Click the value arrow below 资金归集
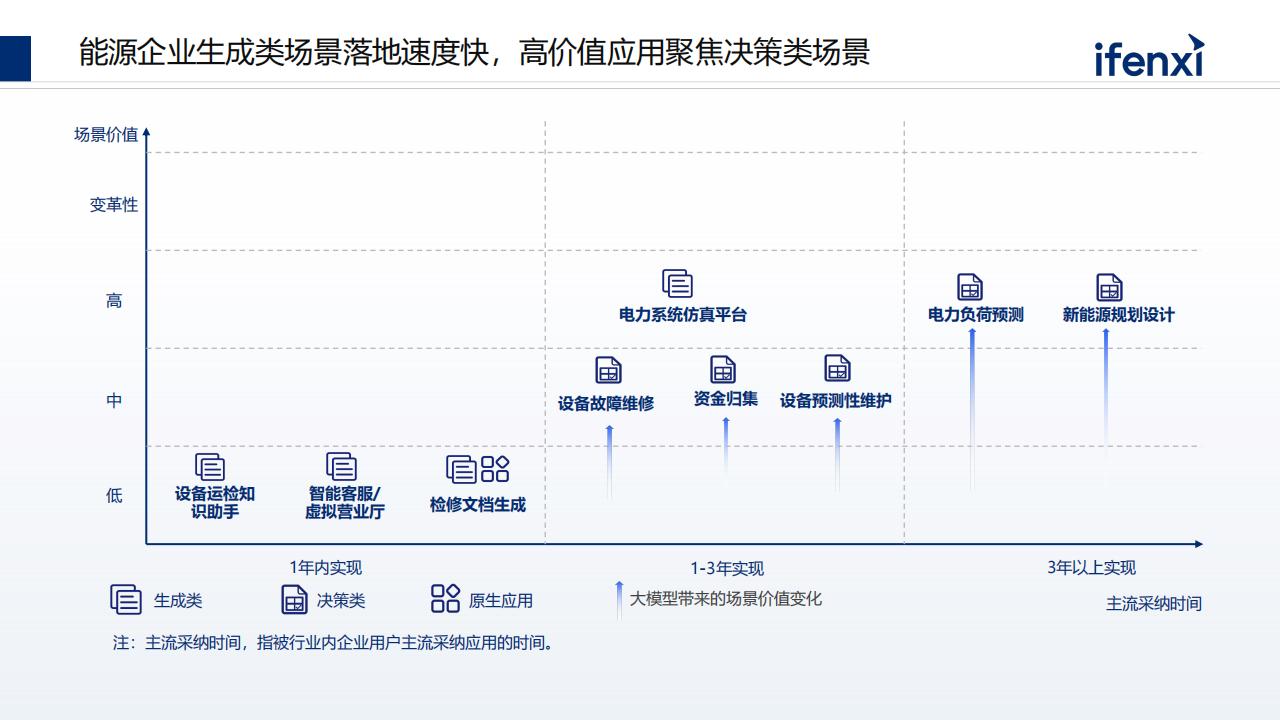This screenshot has height=720, width=1280. click(x=726, y=450)
